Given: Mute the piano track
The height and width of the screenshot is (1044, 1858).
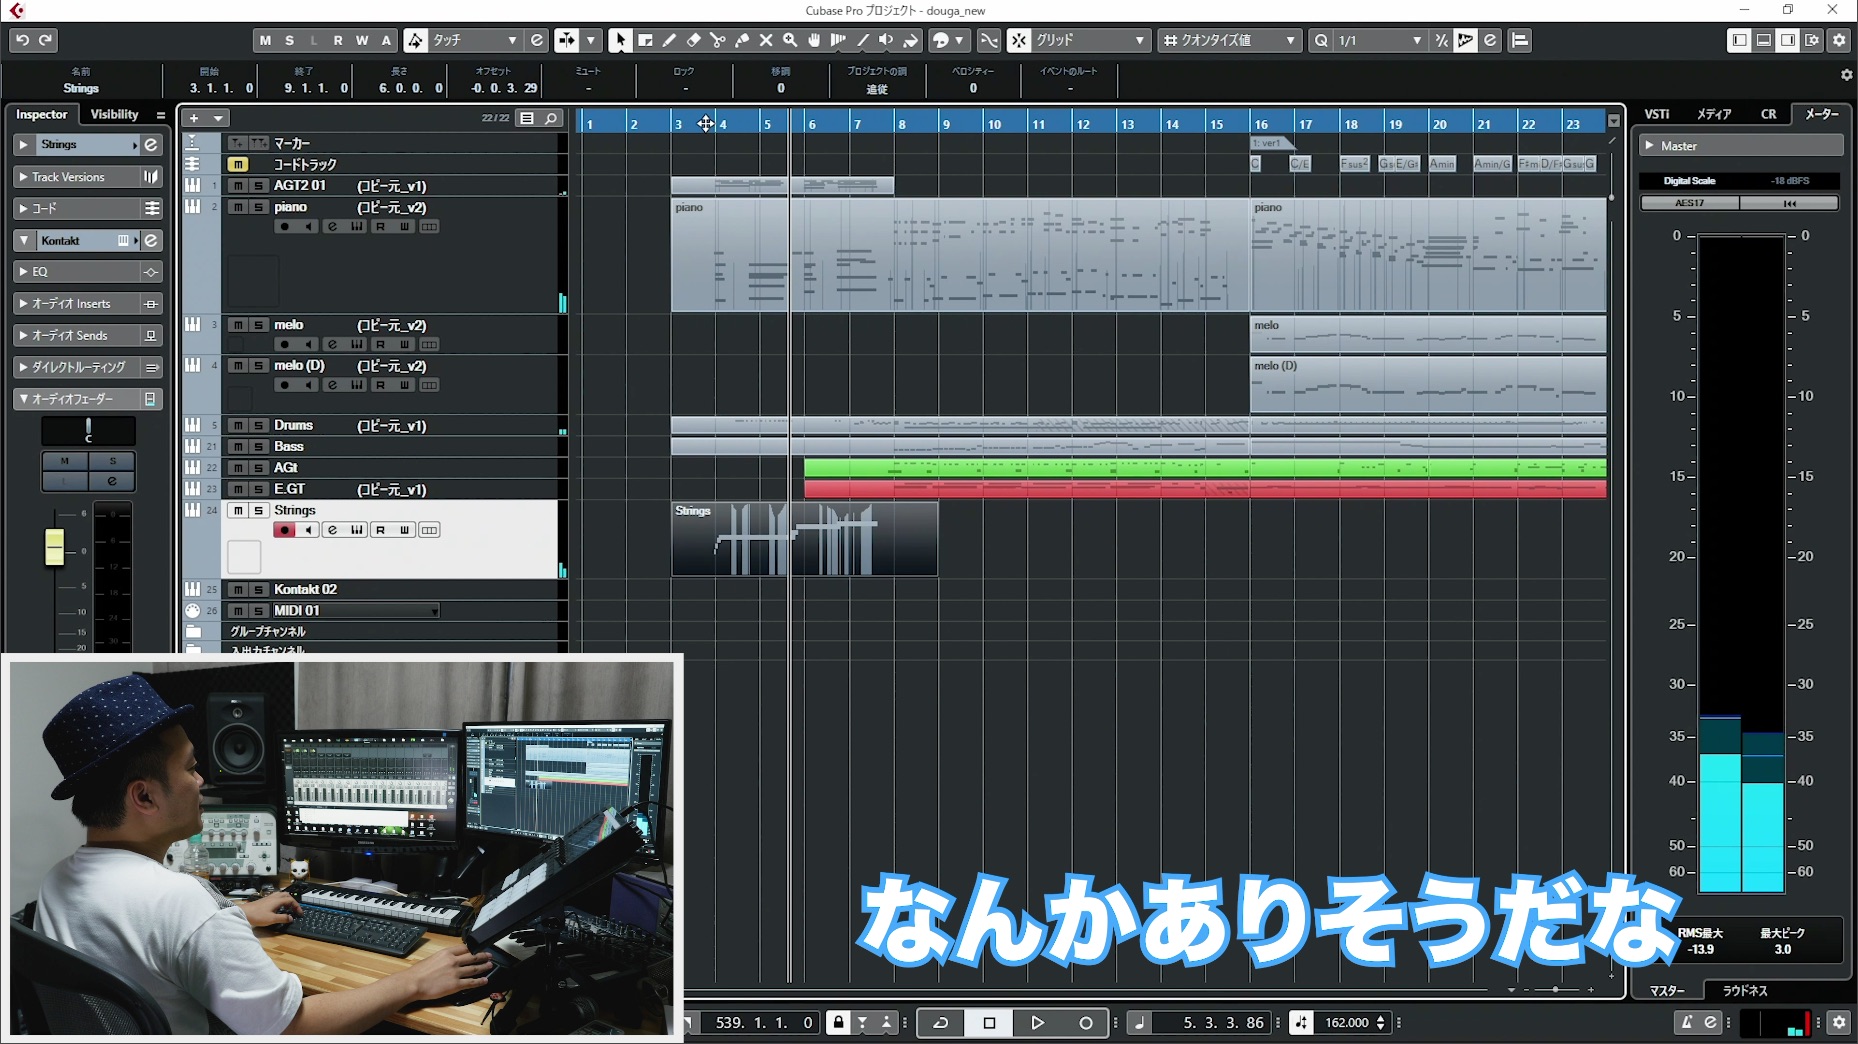Looking at the screenshot, I should [x=238, y=207].
